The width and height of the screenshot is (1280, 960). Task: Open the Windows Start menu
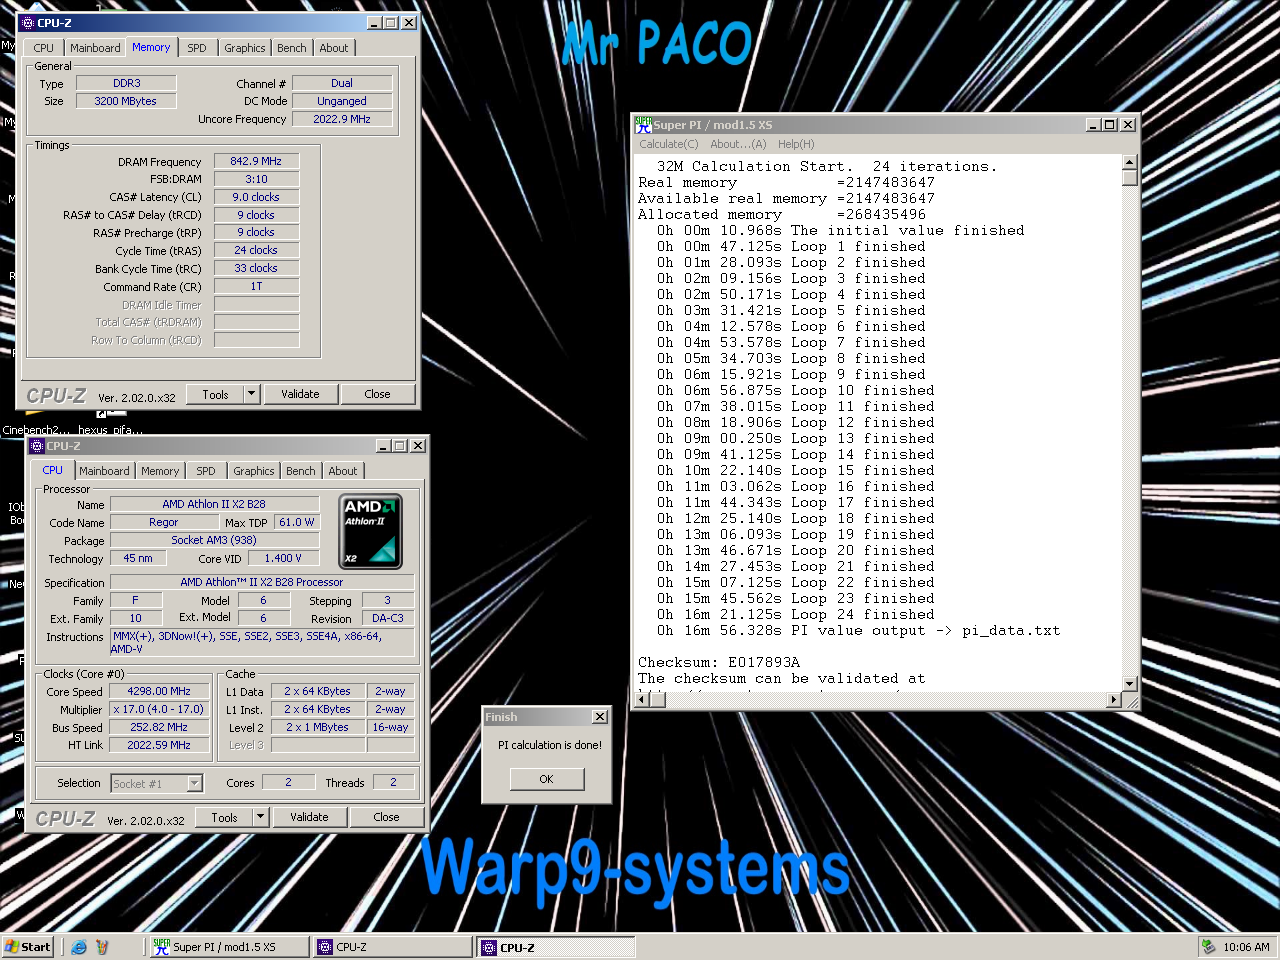click(28, 947)
